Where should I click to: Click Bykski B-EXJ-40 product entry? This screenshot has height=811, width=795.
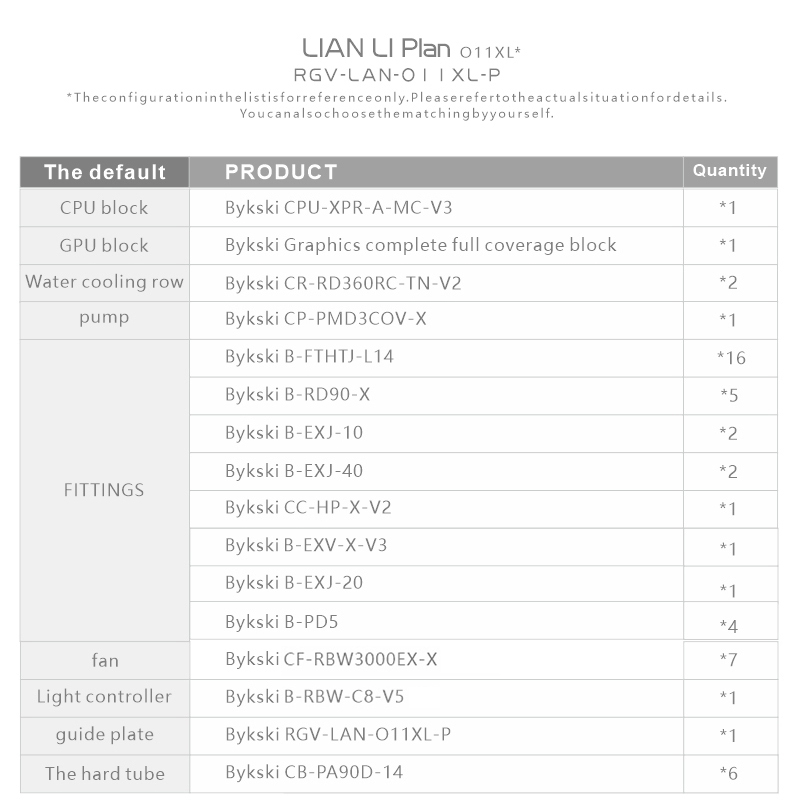click(294, 471)
